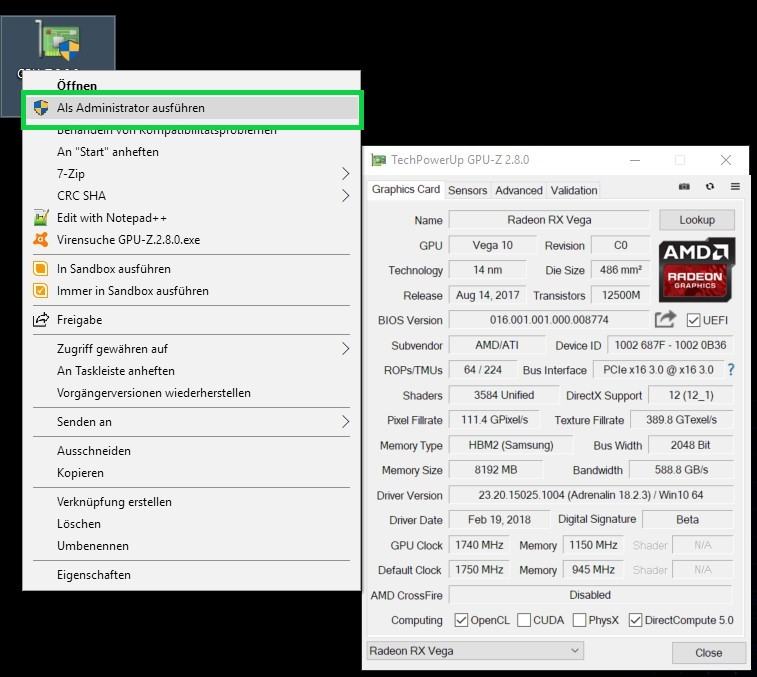Click the BIOS Version value field
This screenshot has width=757, height=677.
pos(549,320)
